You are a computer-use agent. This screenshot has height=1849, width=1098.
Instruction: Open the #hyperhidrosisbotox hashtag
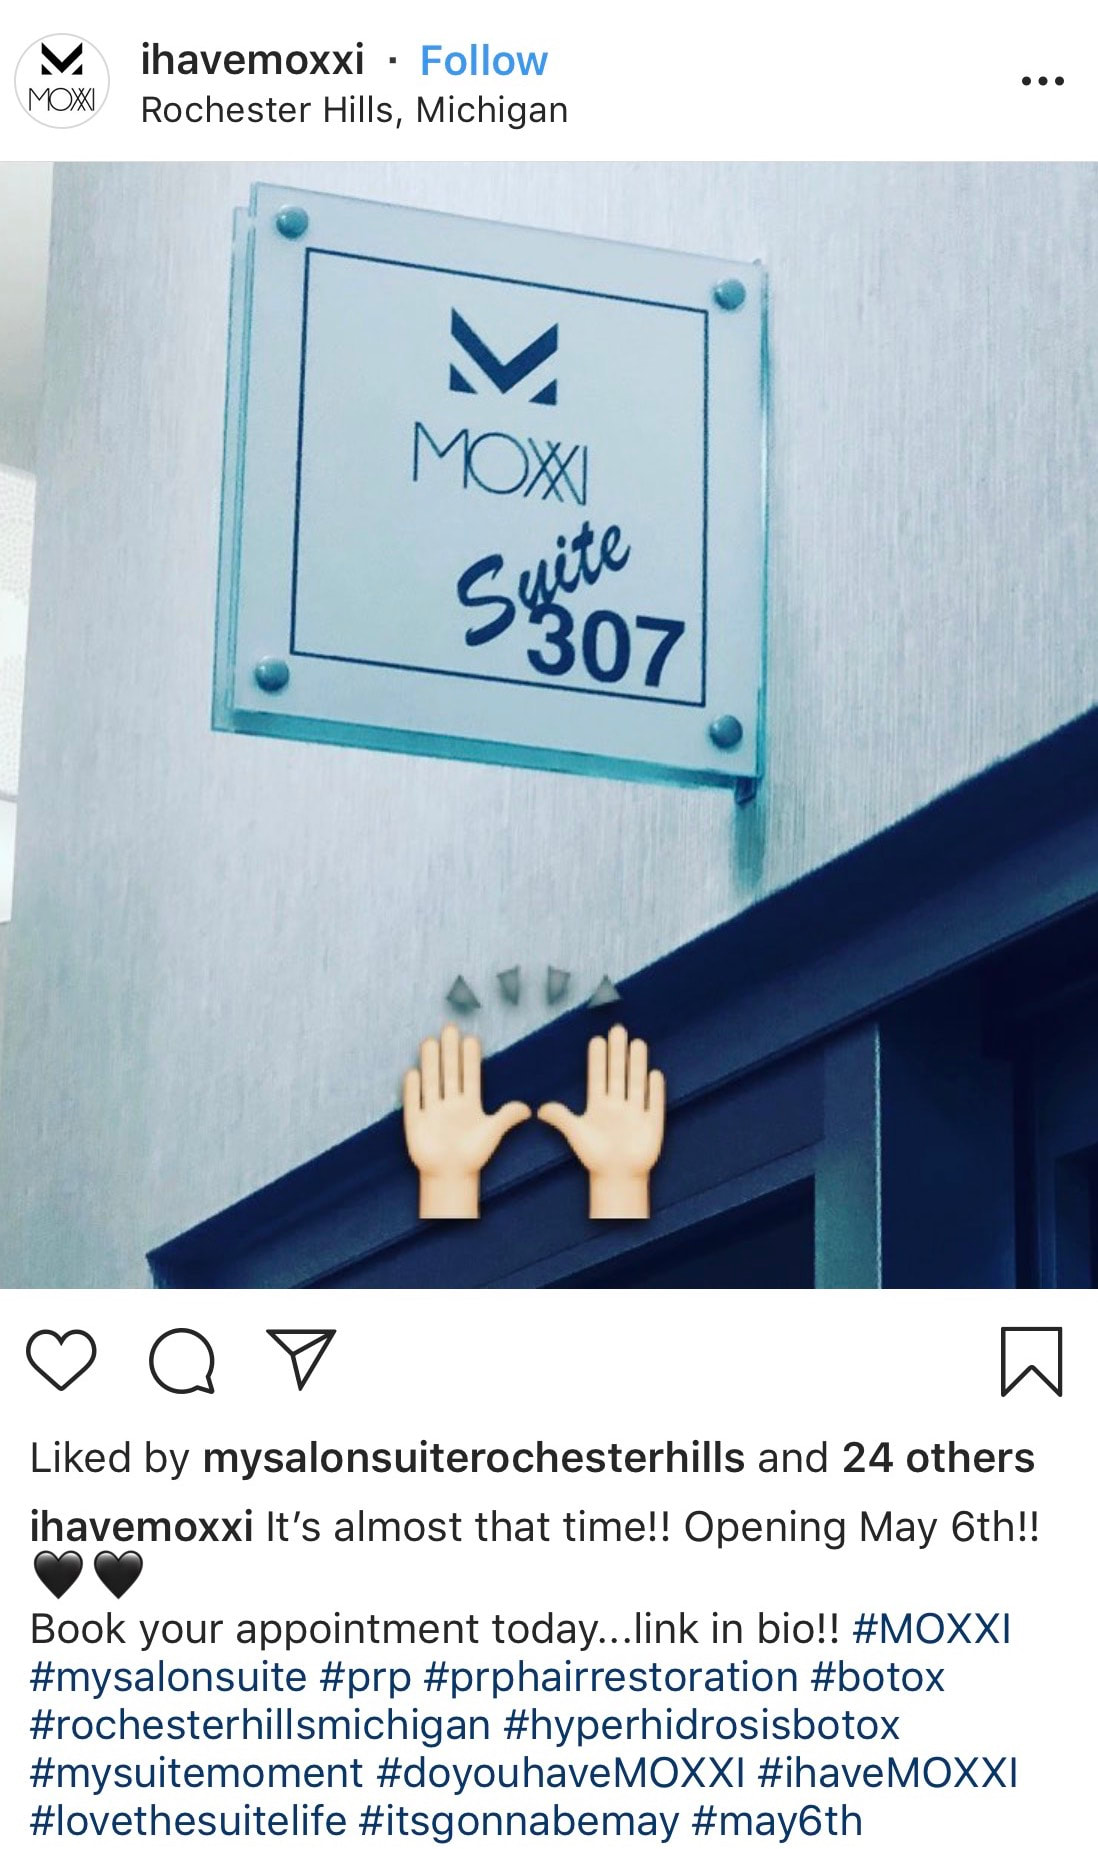point(702,1725)
